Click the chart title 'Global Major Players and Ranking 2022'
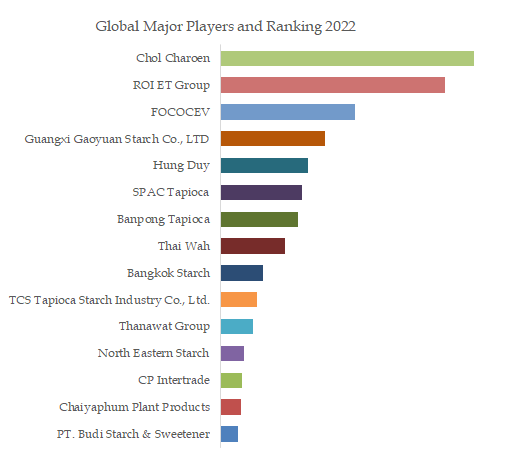Image resolution: width=508 pixels, height=462 pixels. coord(226,27)
